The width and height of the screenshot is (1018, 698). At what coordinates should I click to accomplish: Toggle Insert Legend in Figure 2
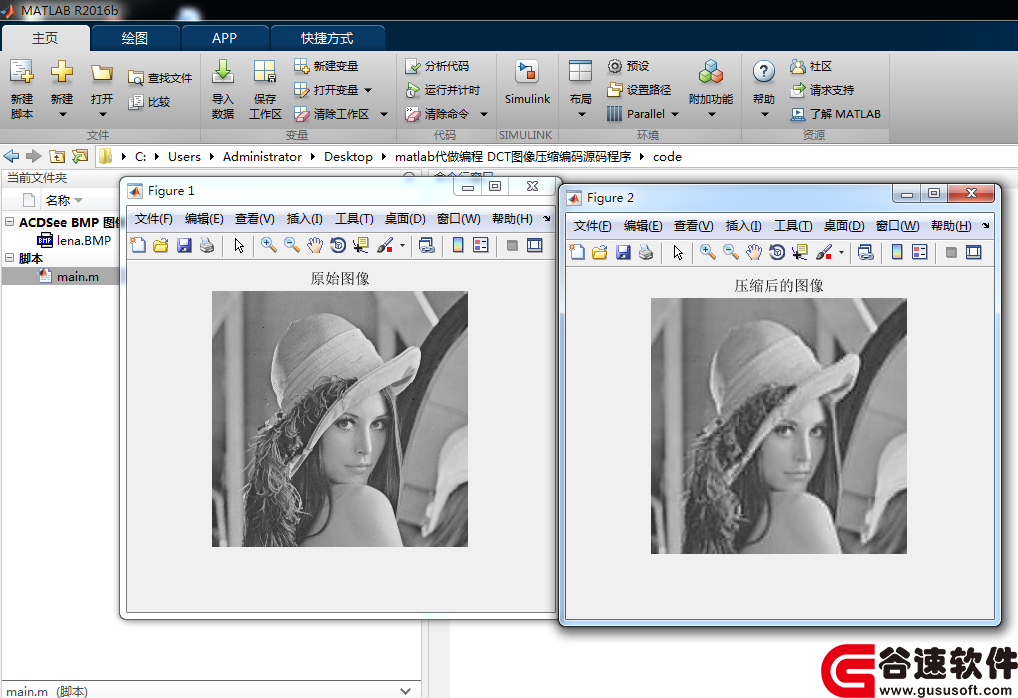[x=920, y=252]
